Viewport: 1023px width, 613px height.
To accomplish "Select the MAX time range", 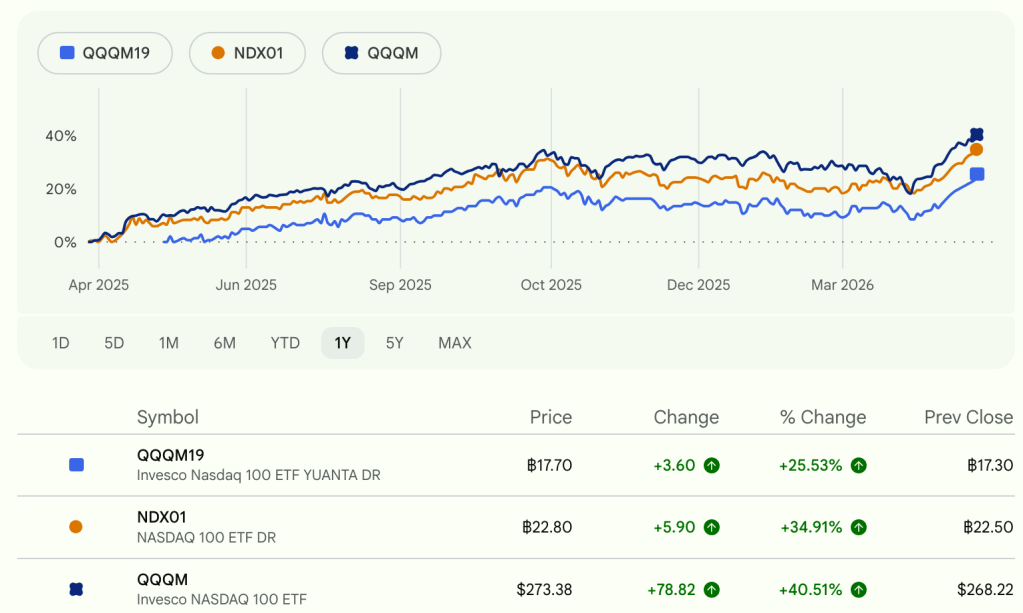I will (x=455, y=343).
